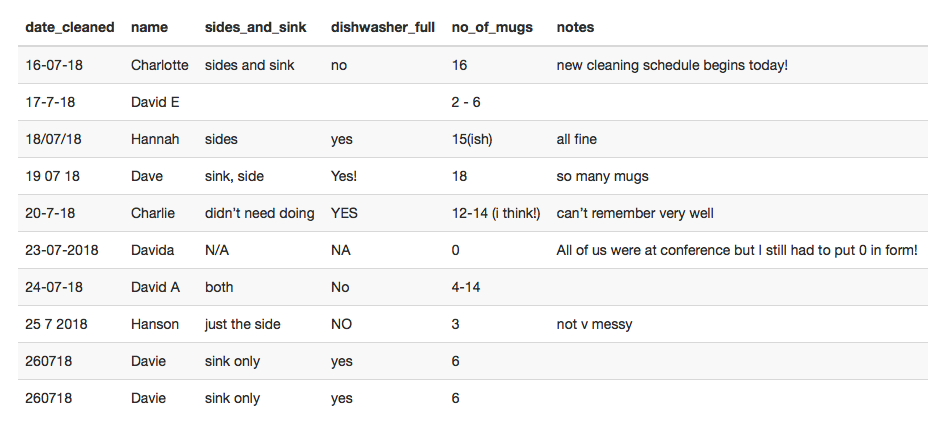Click the 'so many mugs' note
This screenshot has width=936, height=434.
click(602, 176)
